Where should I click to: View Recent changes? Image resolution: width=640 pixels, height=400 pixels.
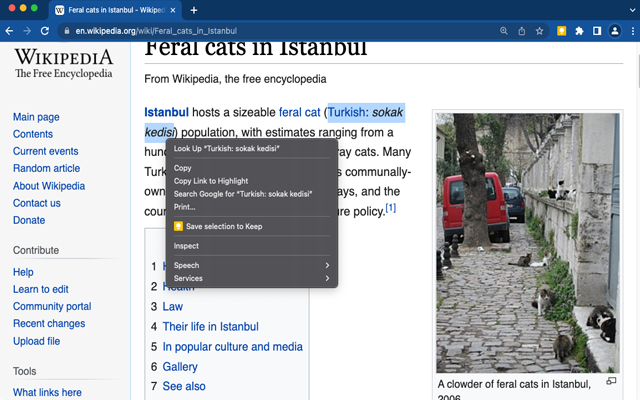[49, 324]
